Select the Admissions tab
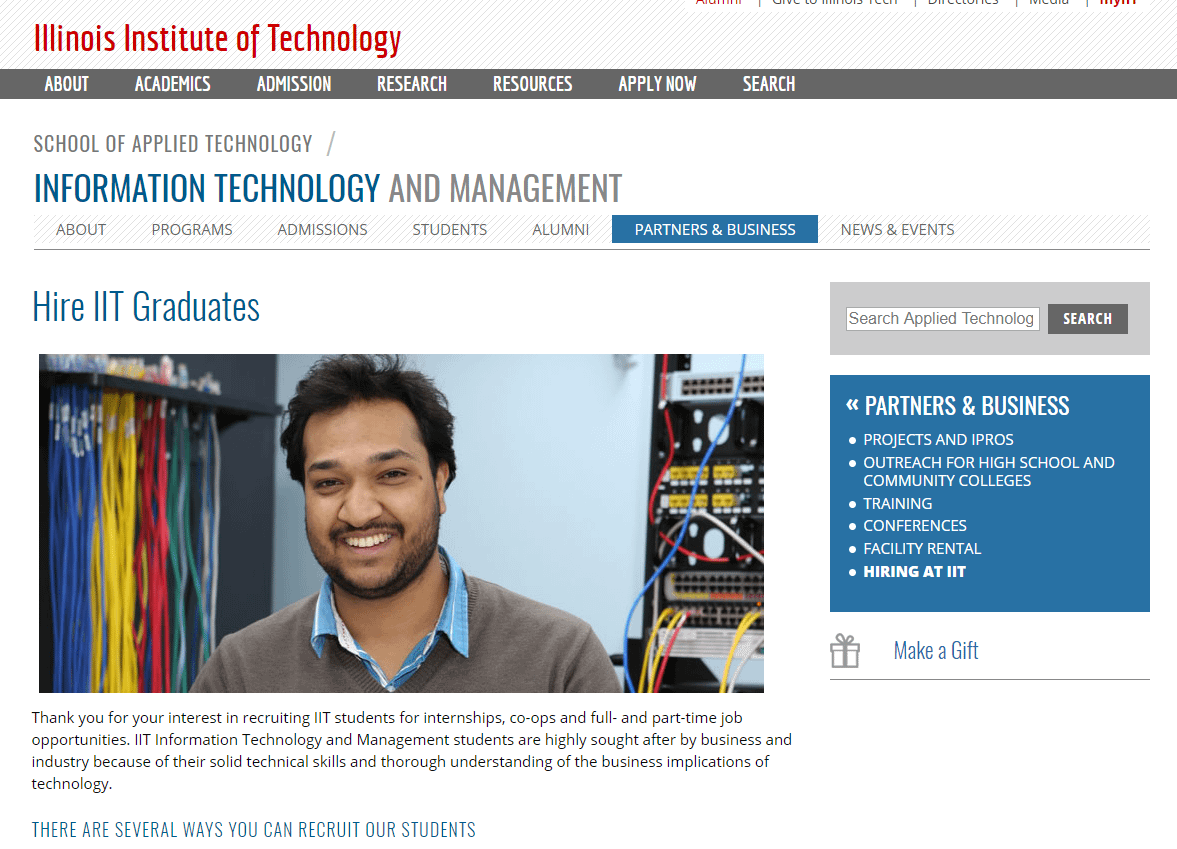 pyautogui.click(x=323, y=230)
